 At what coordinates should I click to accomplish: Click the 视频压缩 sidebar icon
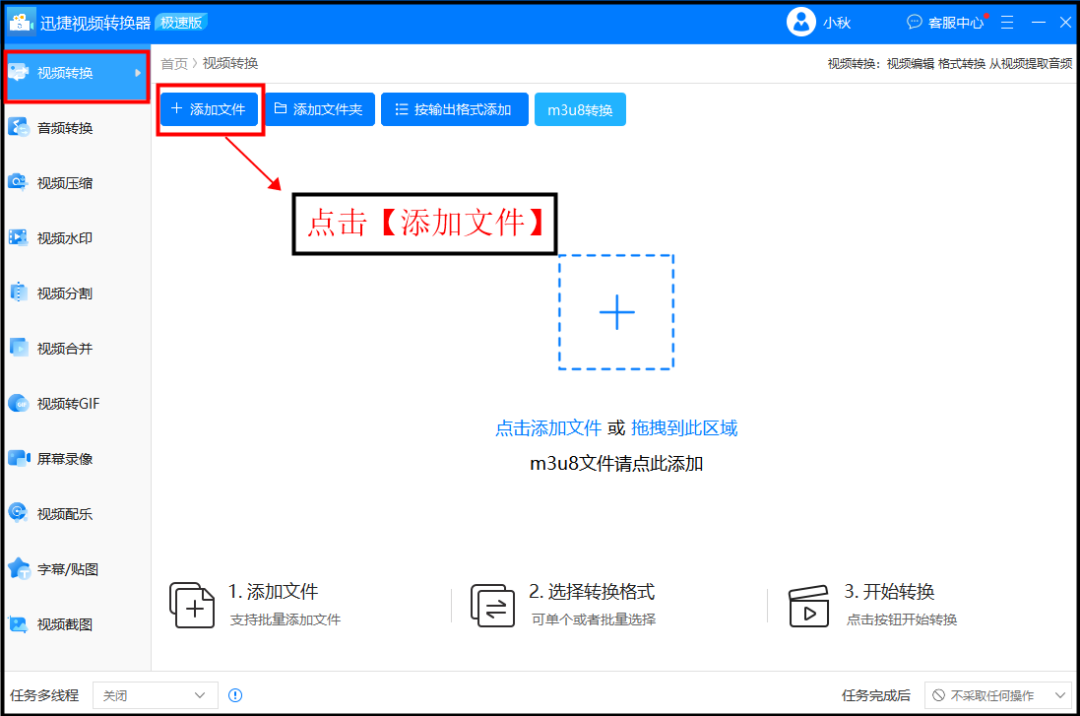(17, 182)
